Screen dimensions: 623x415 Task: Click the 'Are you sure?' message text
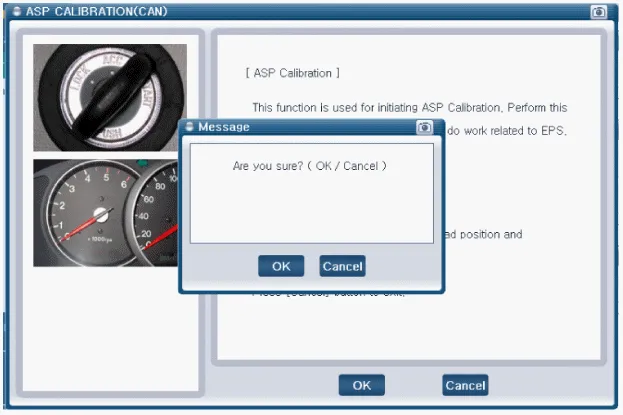pyautogui.click(x=309, y=165)
